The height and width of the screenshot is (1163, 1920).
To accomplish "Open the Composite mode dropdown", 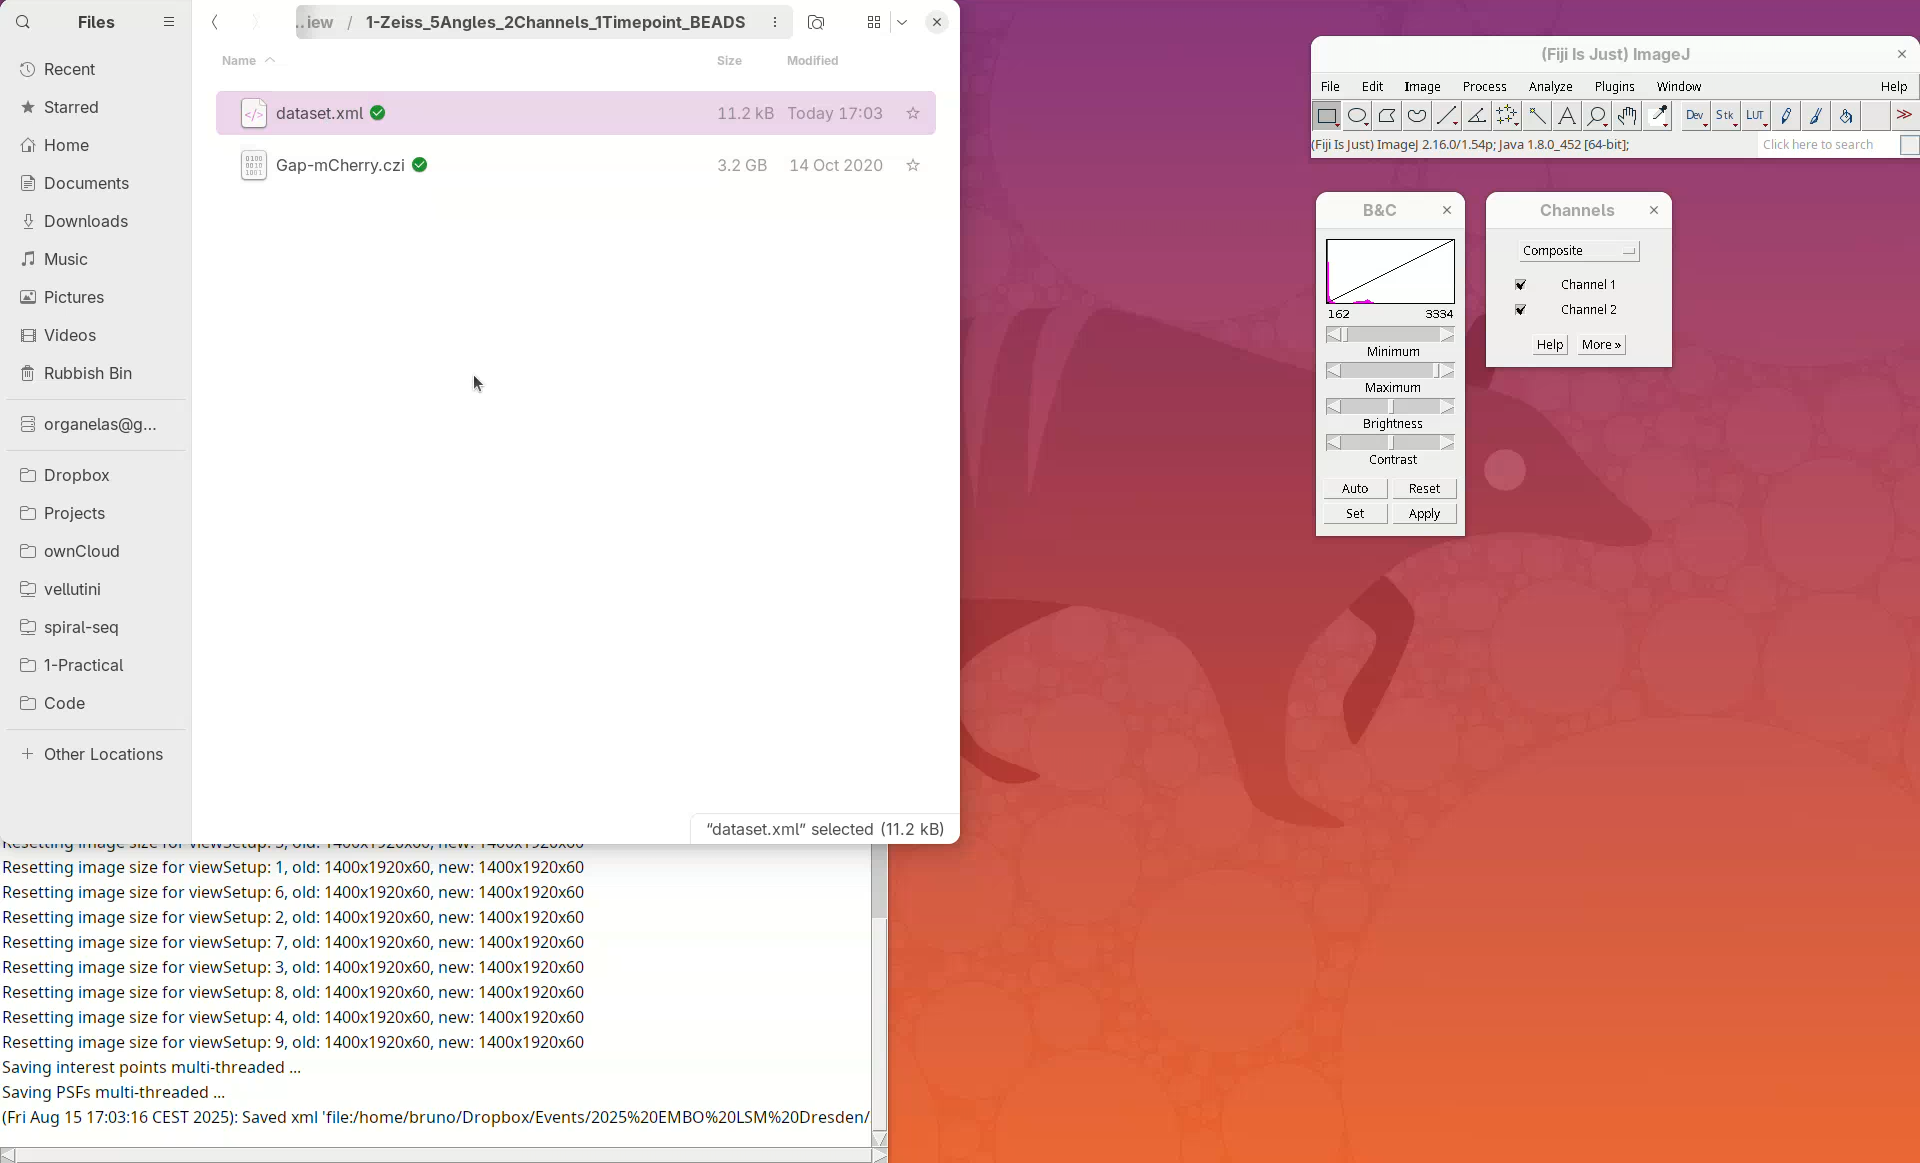I will [x=1578, y=251].
